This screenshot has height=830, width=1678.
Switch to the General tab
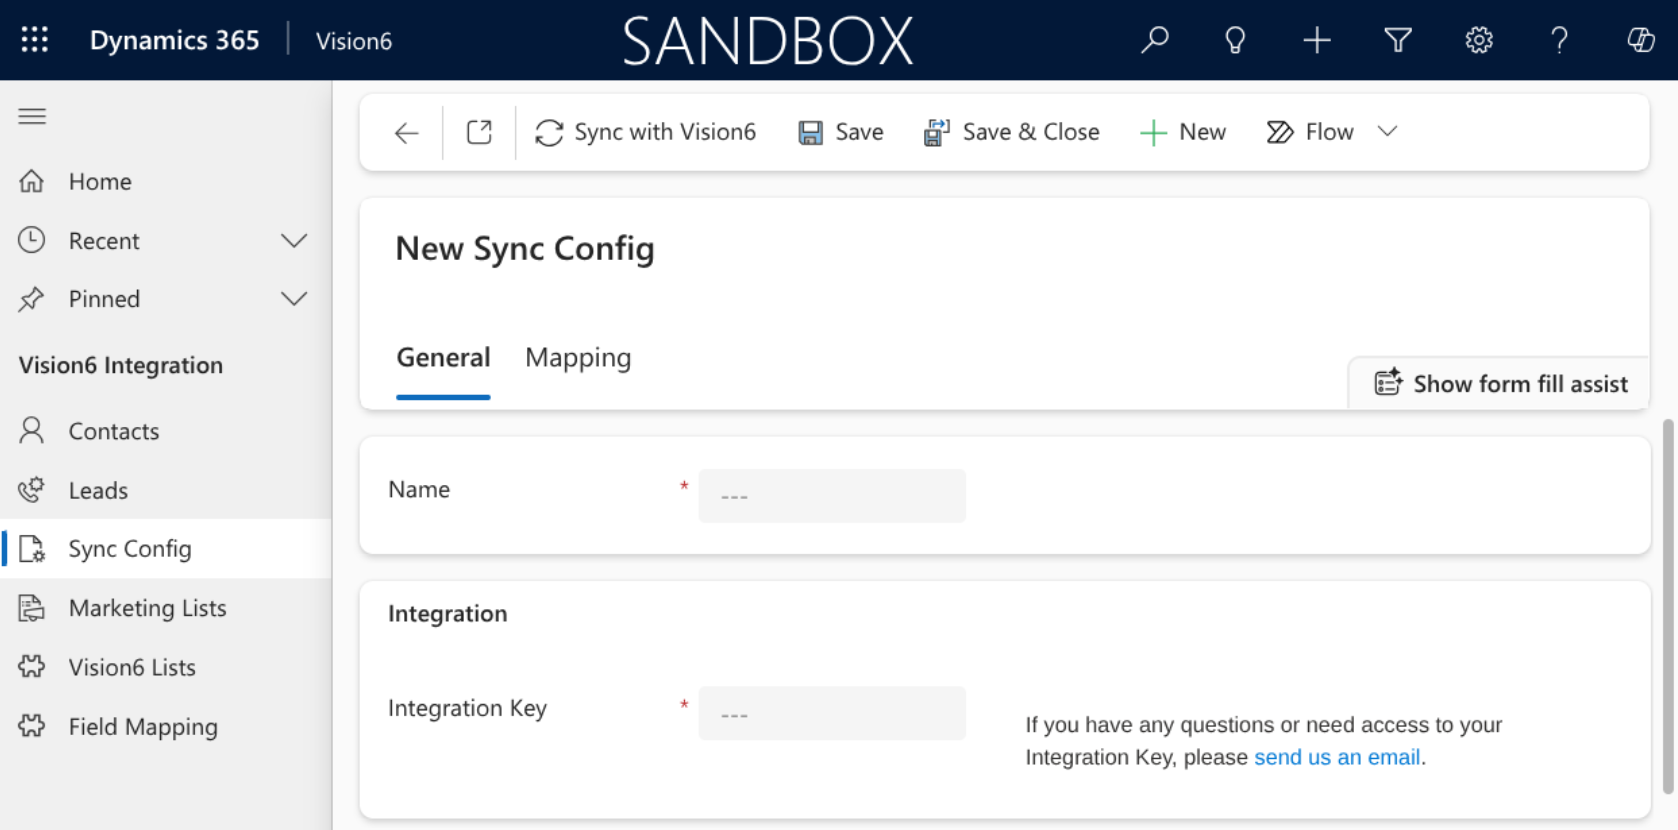tap(443, 358)
